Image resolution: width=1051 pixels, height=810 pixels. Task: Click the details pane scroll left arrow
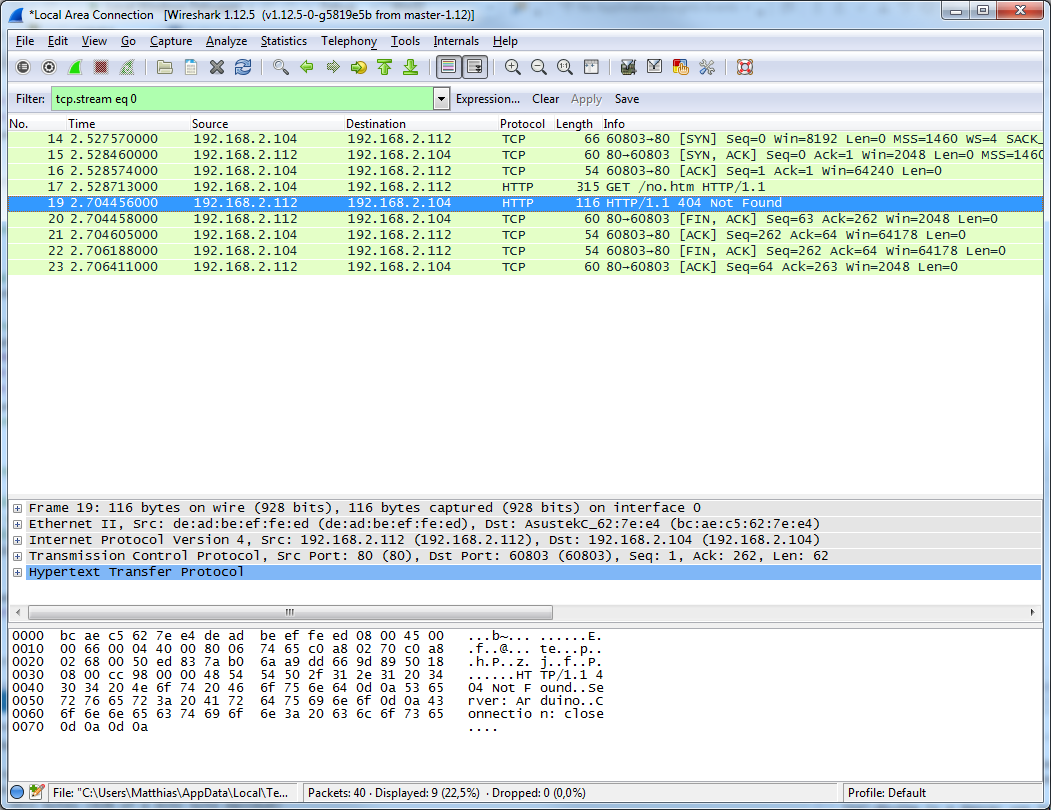point(18,612)
